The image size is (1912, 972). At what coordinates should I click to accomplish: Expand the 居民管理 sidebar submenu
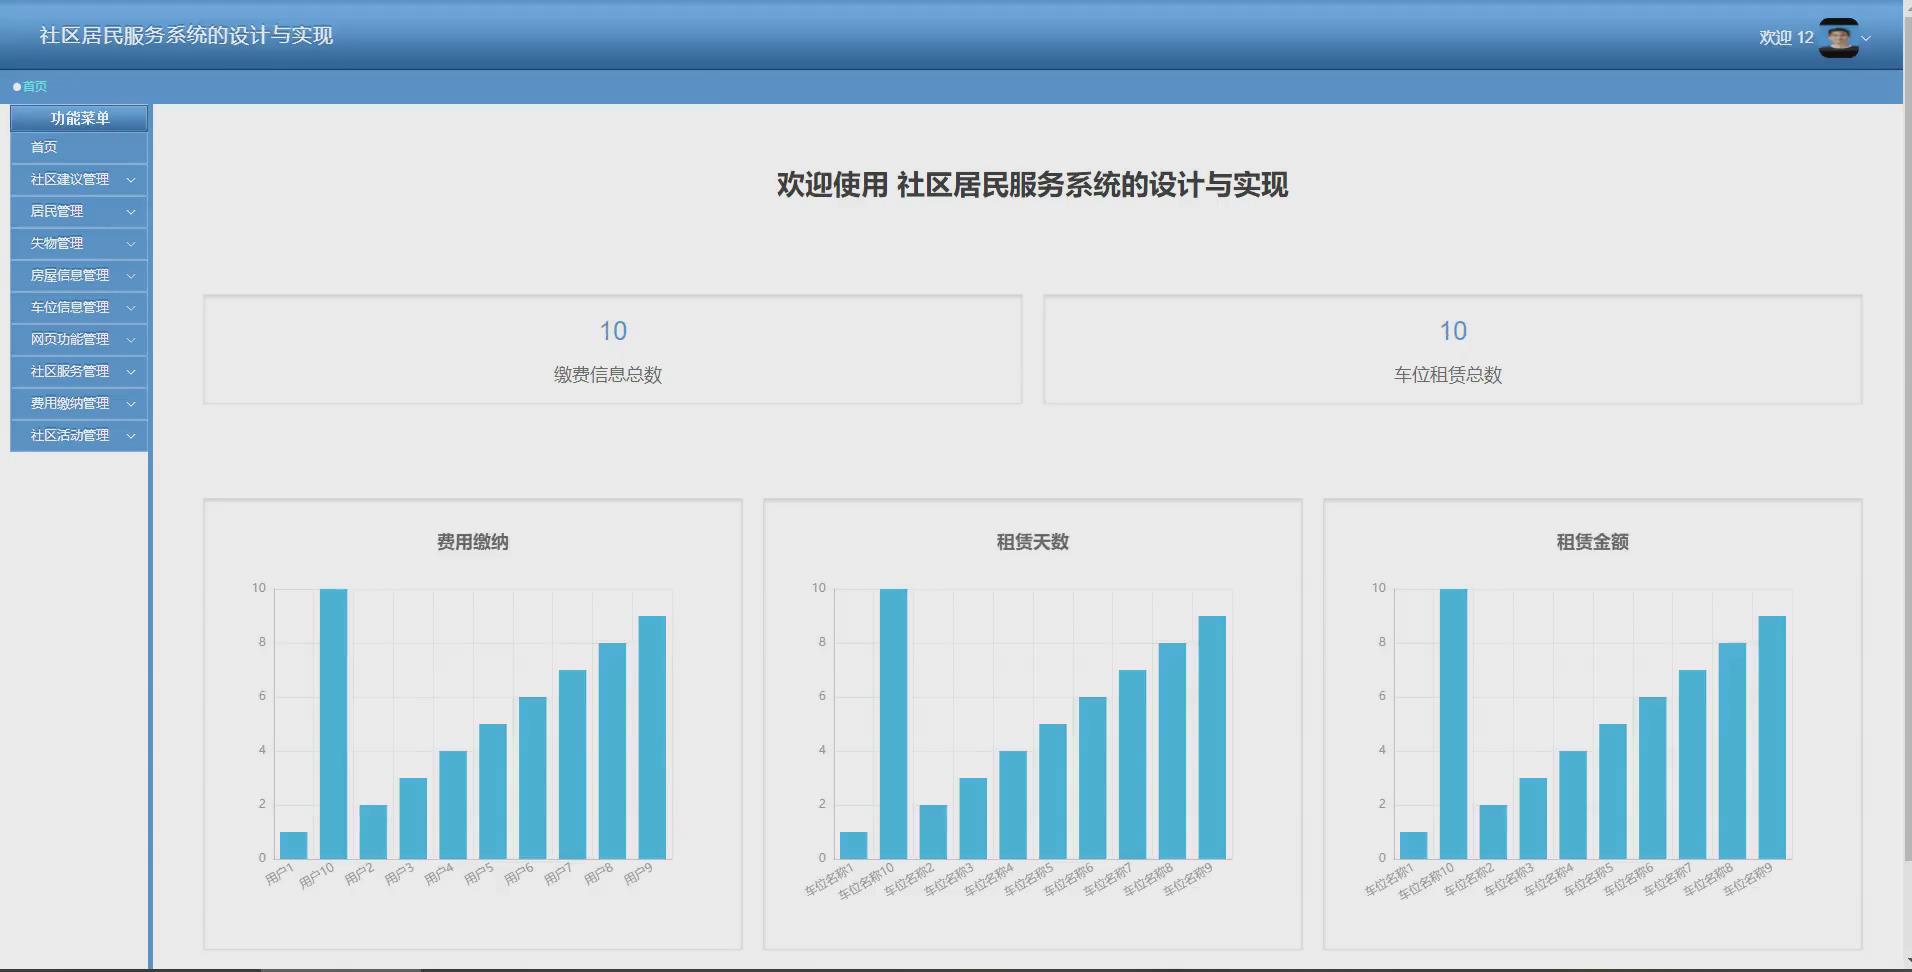point(78,211)
